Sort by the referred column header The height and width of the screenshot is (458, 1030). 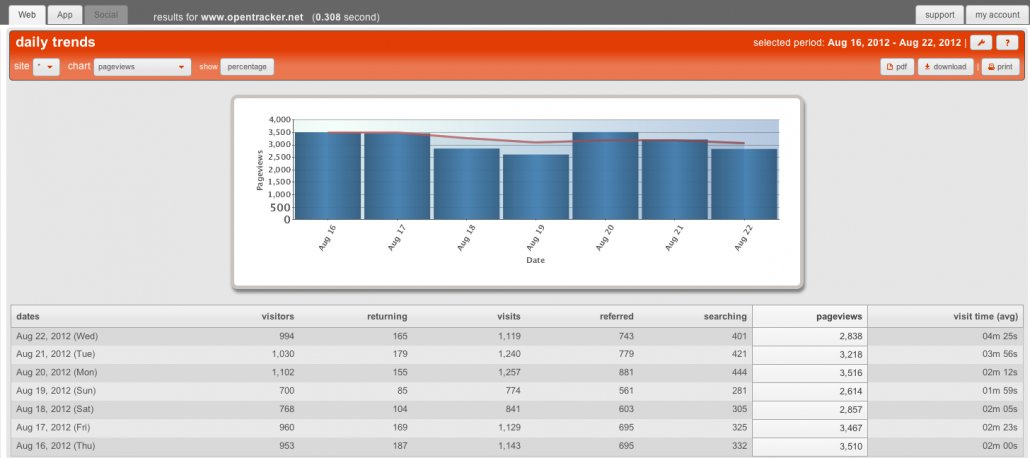617,316
